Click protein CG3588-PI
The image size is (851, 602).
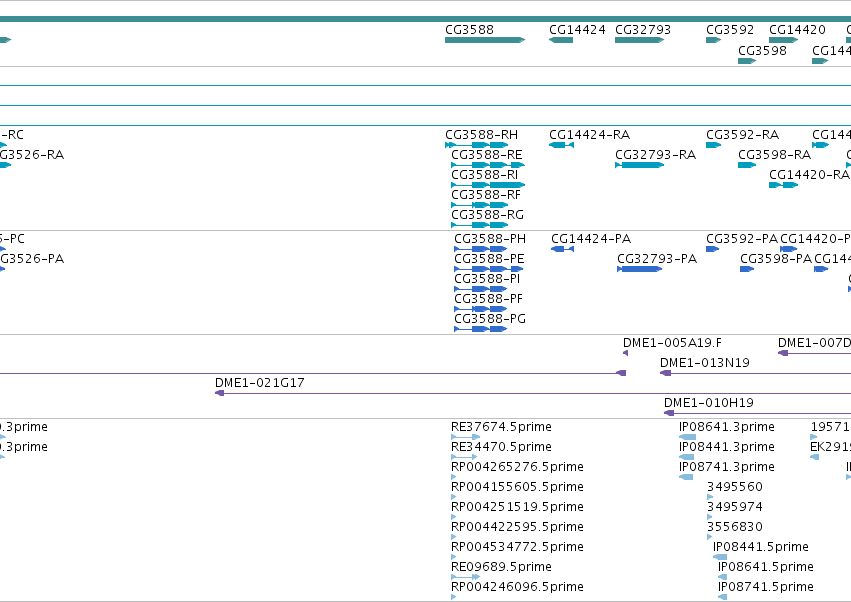(481, 289)
